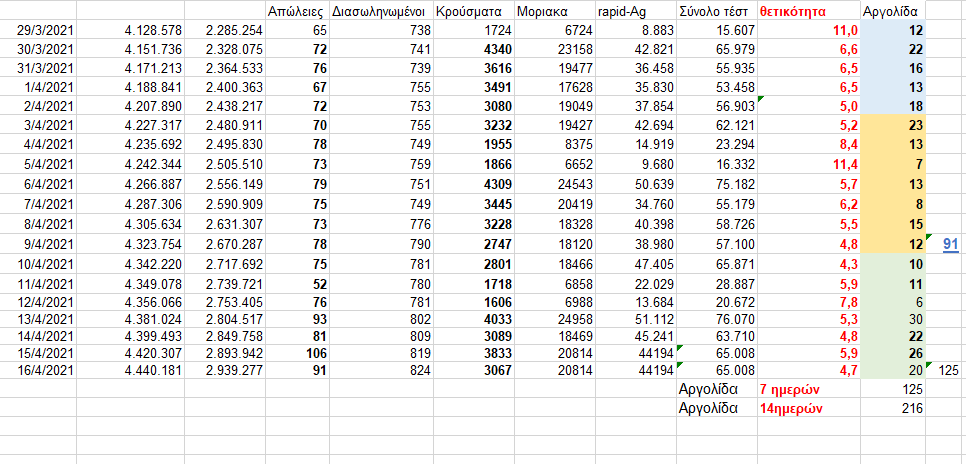Select the Διασωληνωμένοι header cell

[381, 12]
